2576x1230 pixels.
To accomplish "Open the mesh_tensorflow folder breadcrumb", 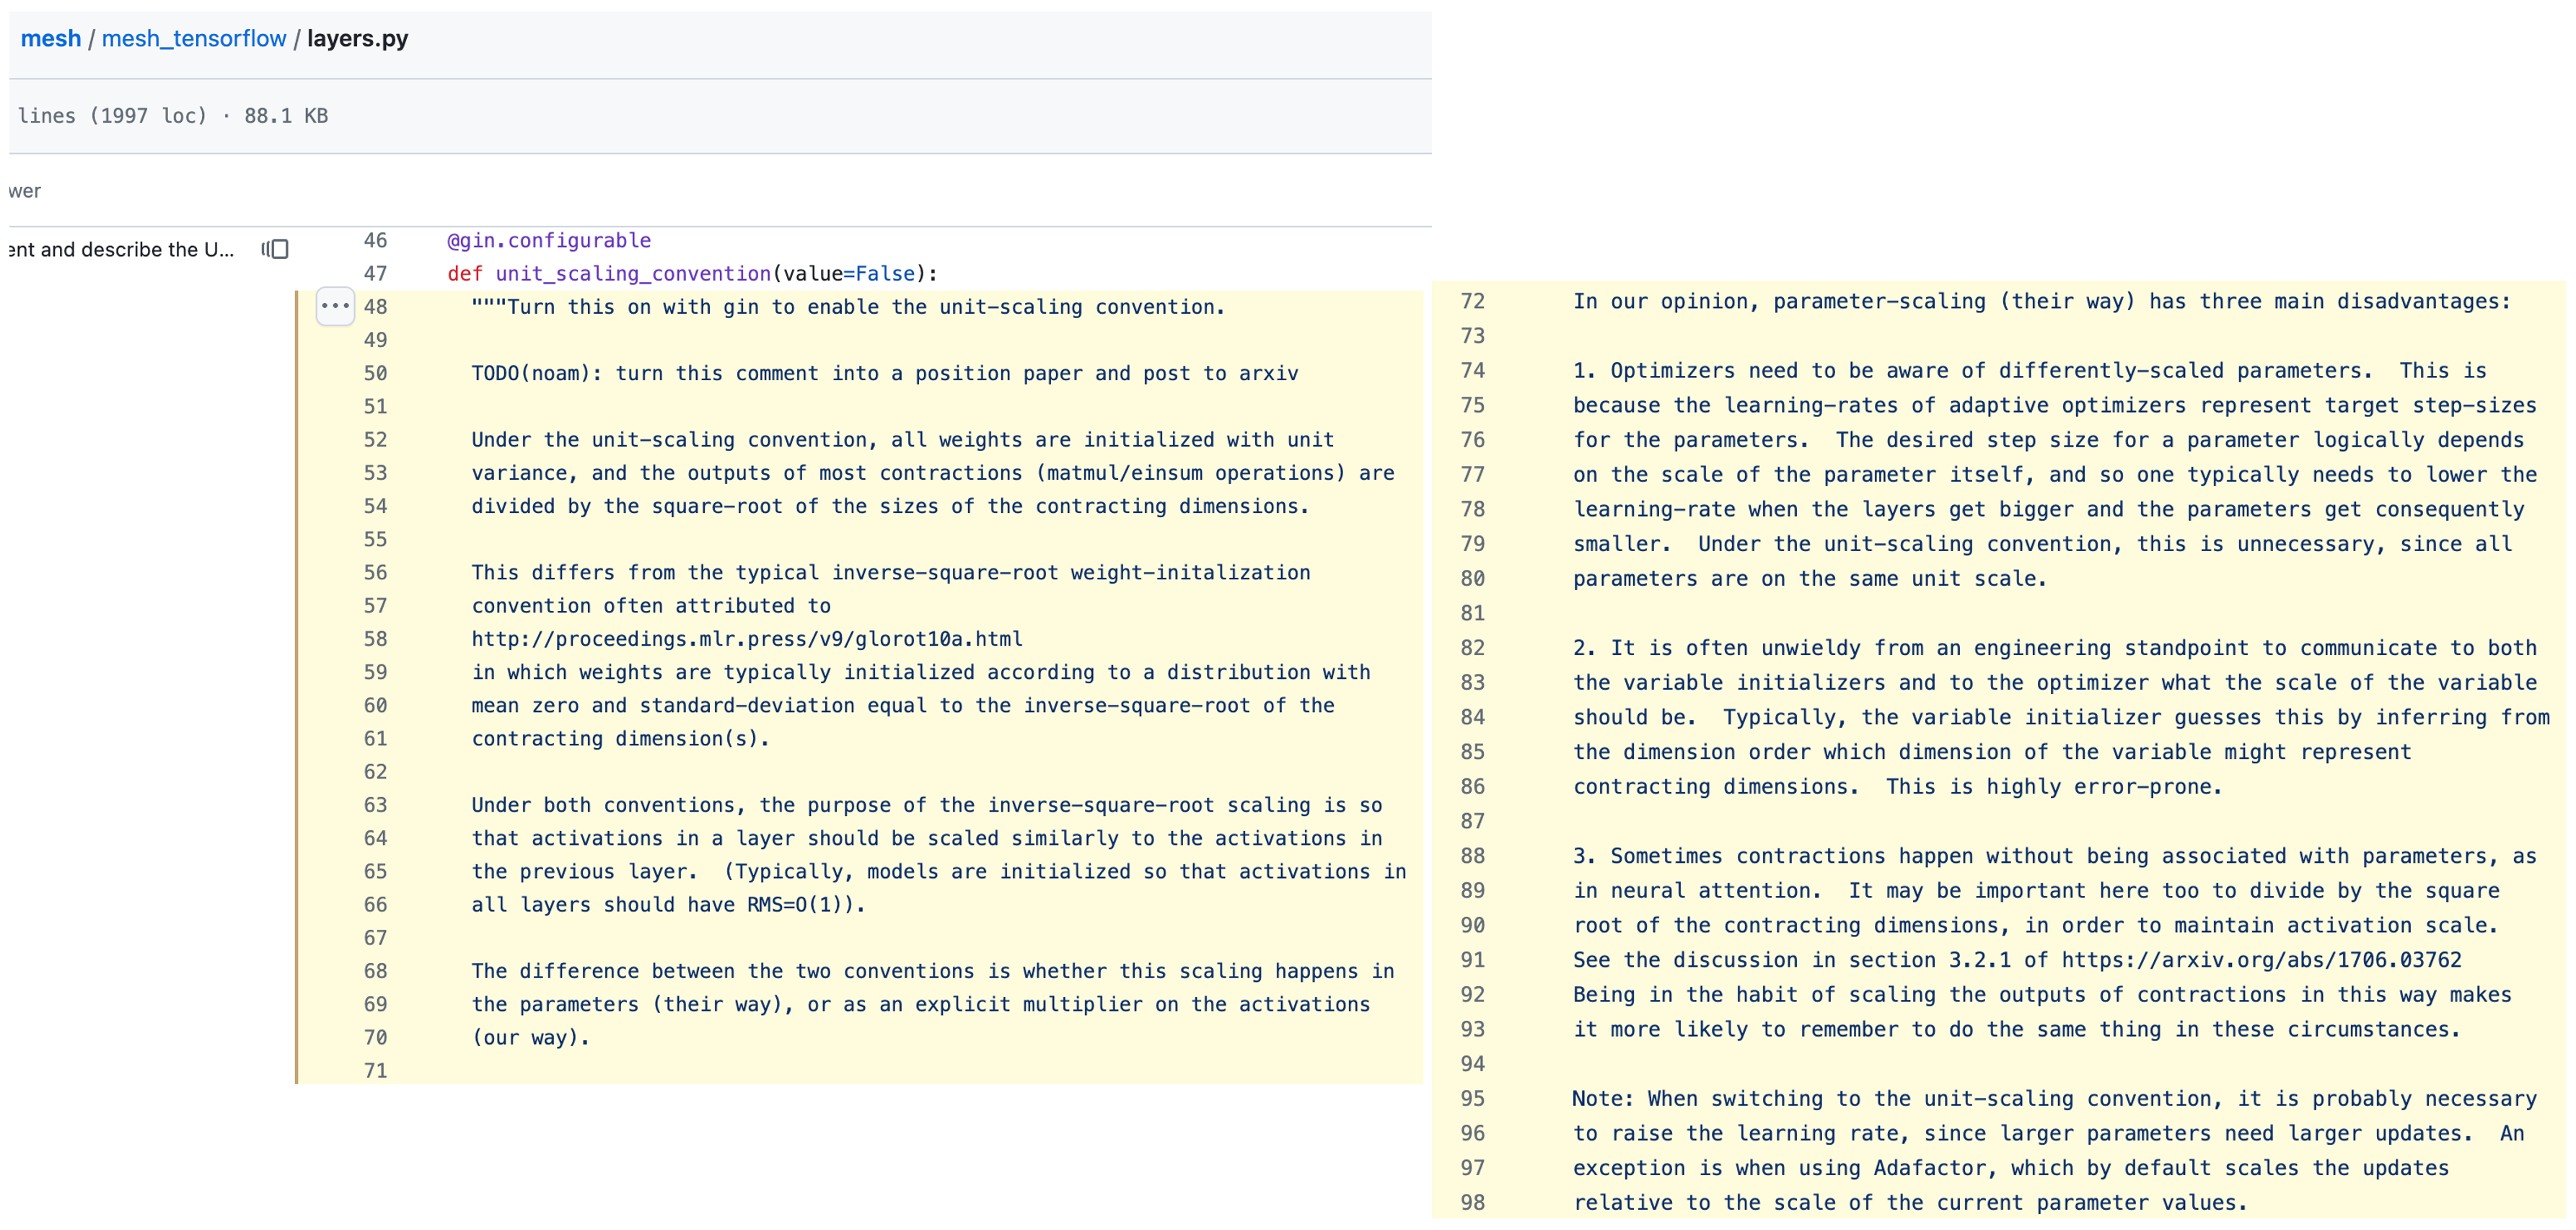I will coord(194,38).
